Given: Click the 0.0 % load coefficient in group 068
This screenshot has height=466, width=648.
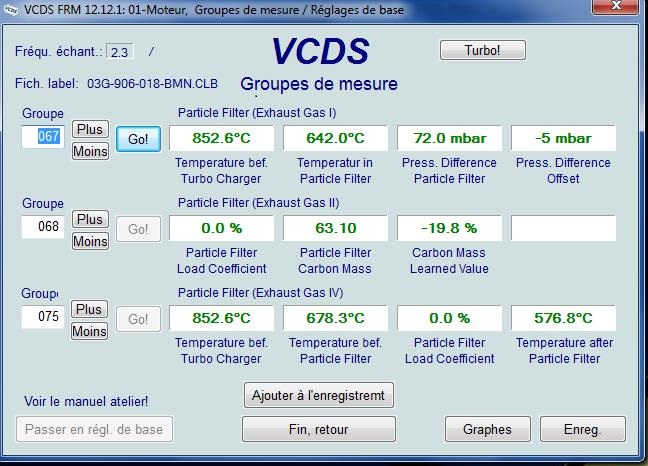Looking at the screenshot, I should [x=222, y=228].
